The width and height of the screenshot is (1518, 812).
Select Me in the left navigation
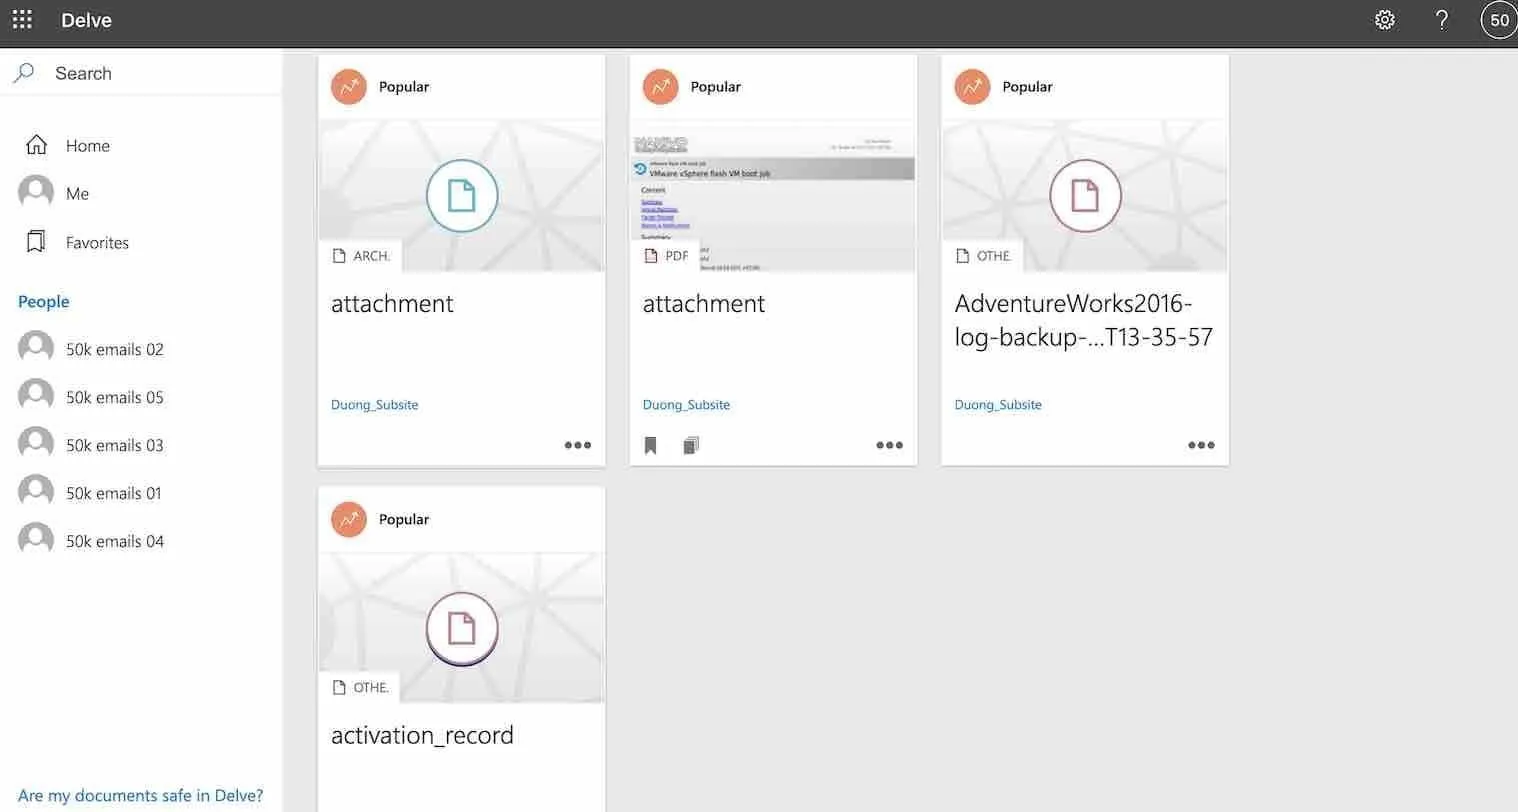pos(77,194)
